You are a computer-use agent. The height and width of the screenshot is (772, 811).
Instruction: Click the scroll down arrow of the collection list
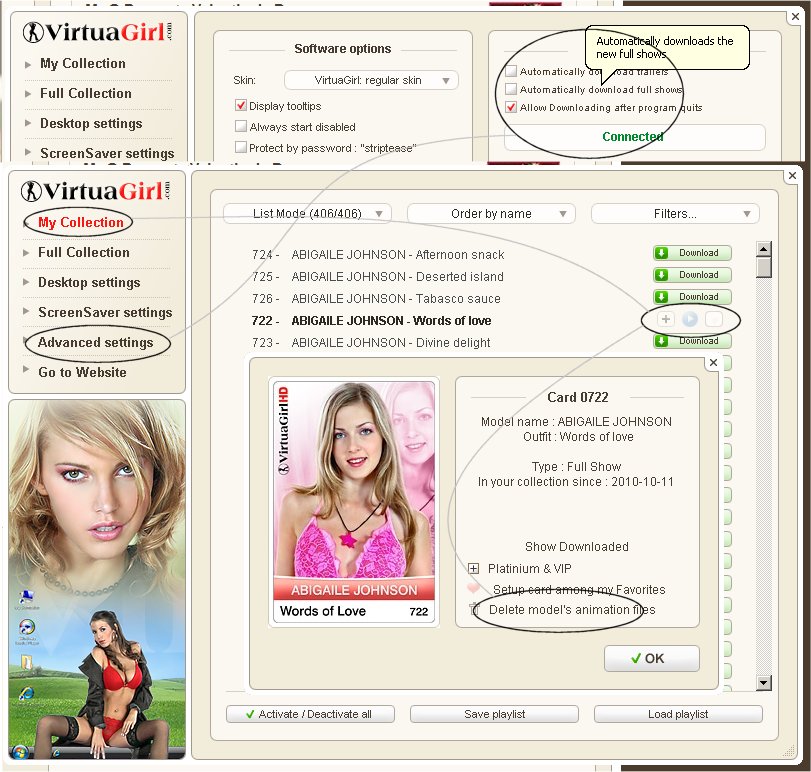(764, 683)
